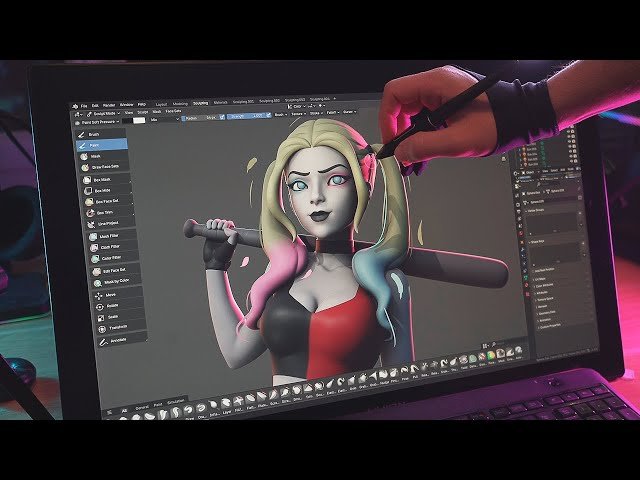Select the Transform tool
Image resolution: width=640 pixels, height=480 pixels.
click(x=121, y=327)
